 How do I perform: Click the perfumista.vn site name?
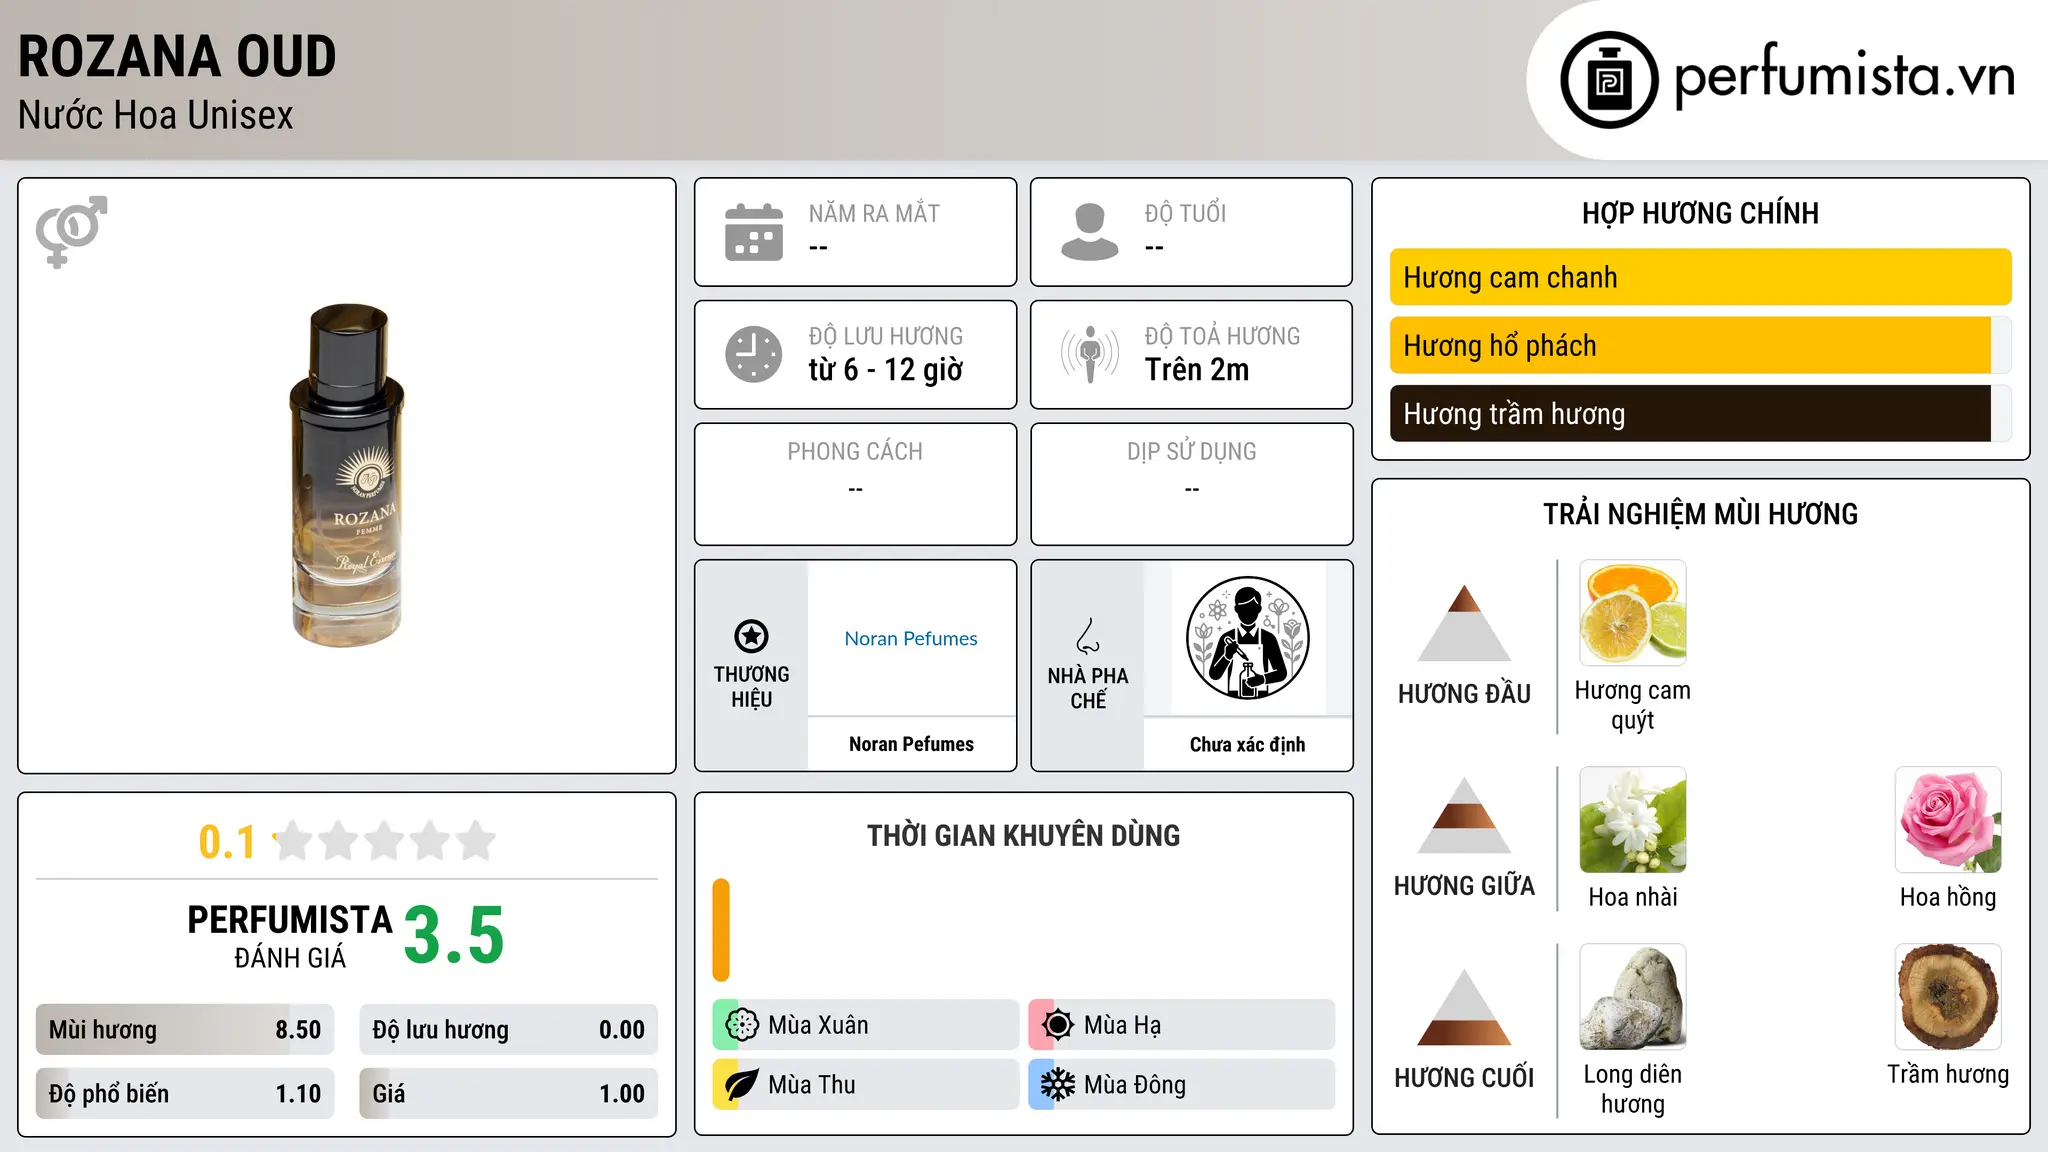pyautogui.click(x=1844, y=76)
